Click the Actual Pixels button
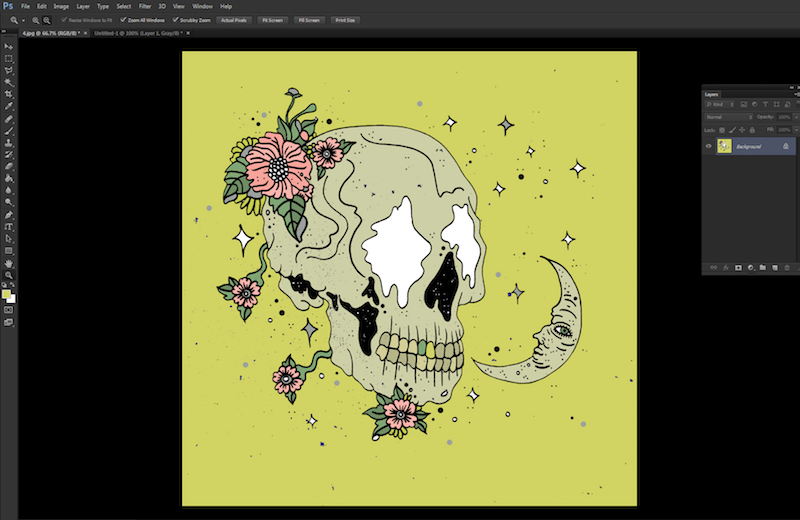The image size is (800, 520). pyautogui.click(x=234, y=20)
